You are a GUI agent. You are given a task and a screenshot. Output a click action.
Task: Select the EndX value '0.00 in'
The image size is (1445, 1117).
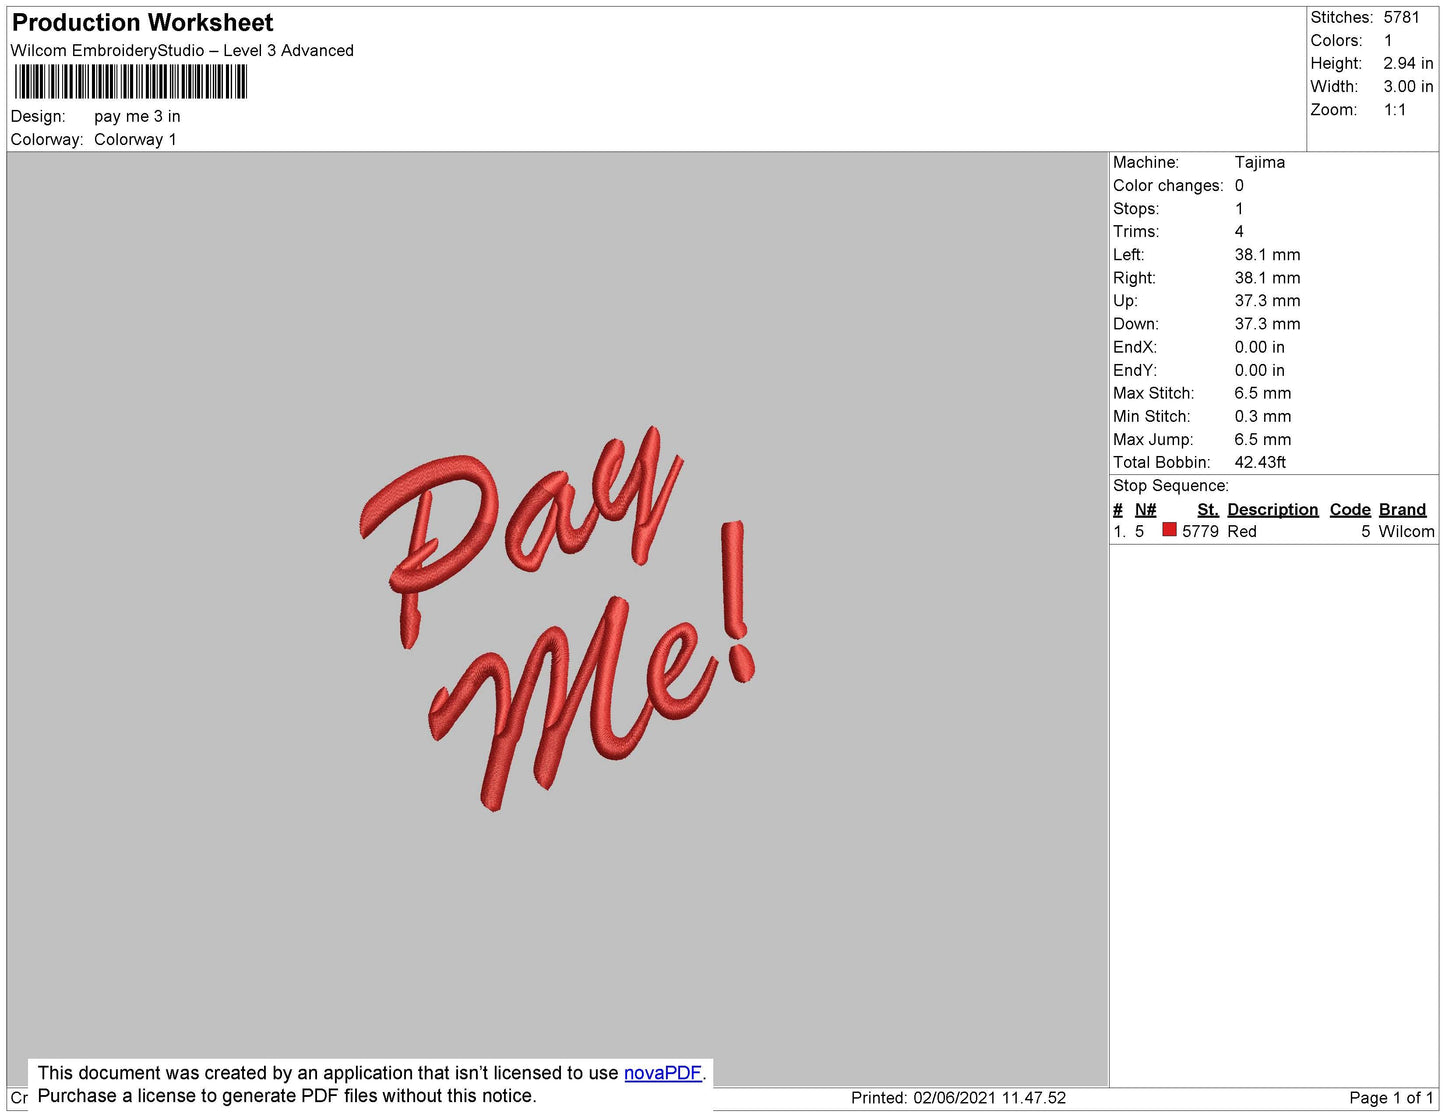click(x=1260, y=347)
